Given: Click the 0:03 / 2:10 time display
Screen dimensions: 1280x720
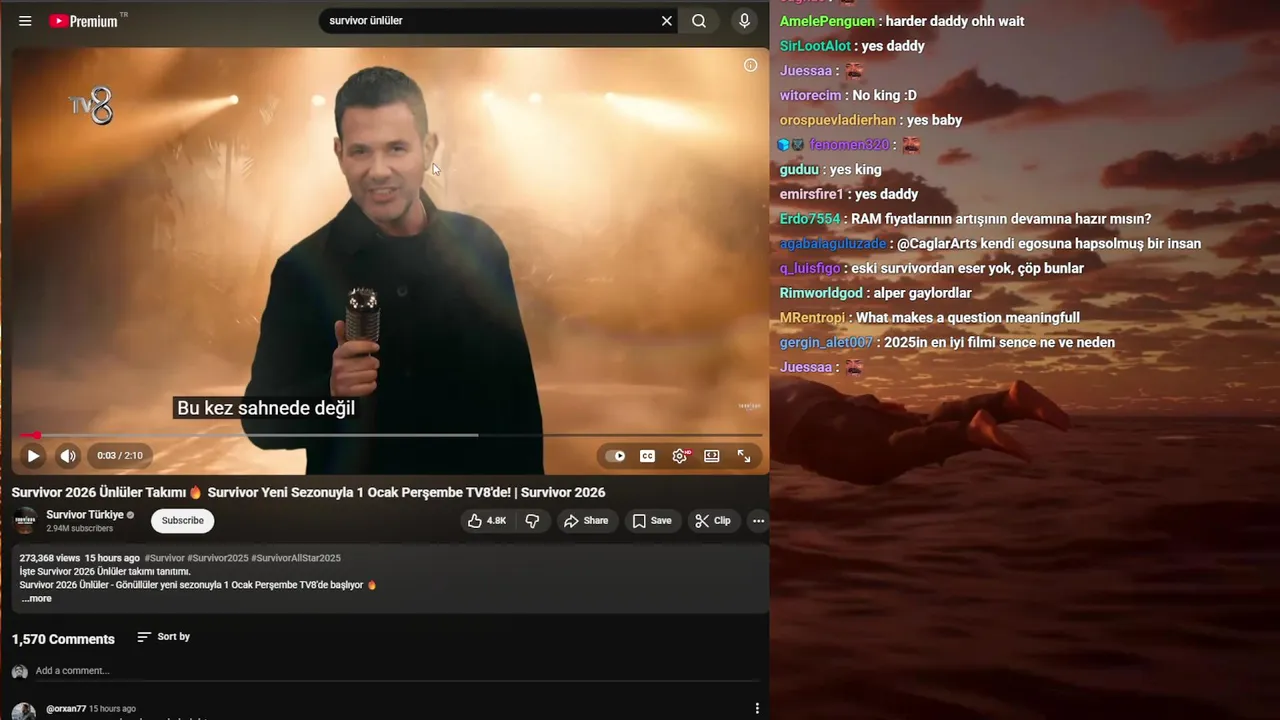Looking at the screenshot, I should (120, 456).
